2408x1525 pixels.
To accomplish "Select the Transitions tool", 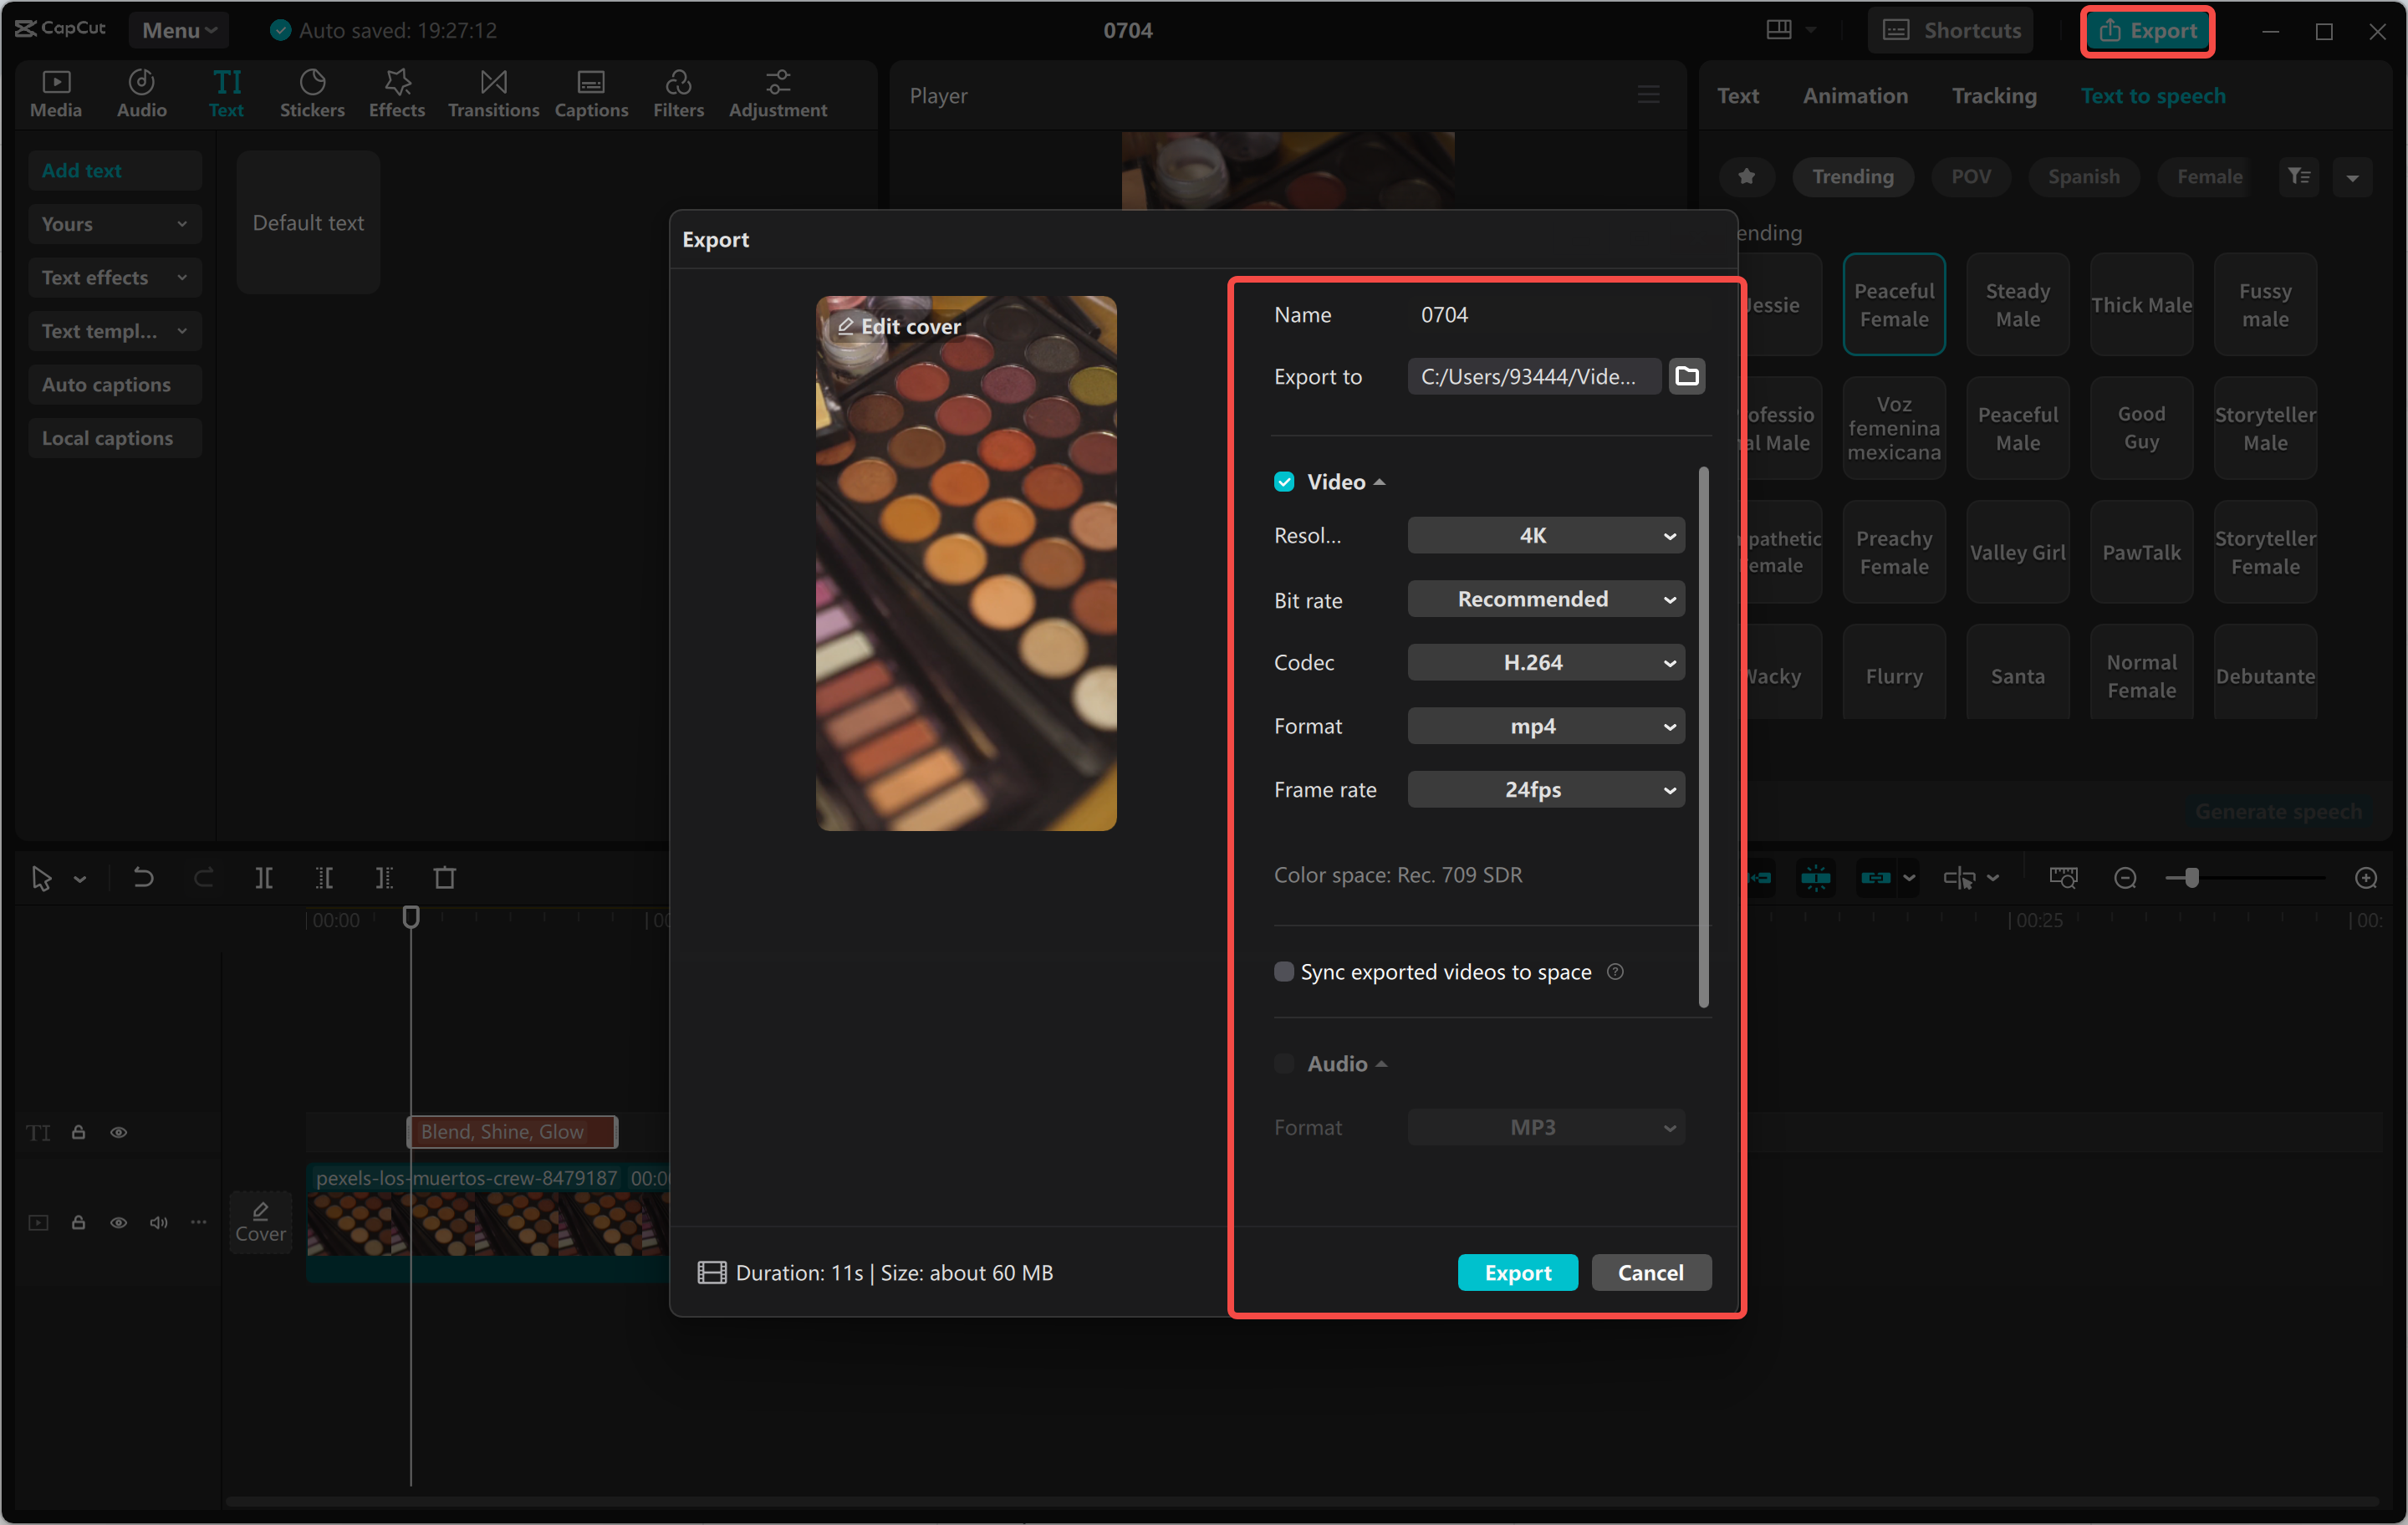I will click(492, 93).
